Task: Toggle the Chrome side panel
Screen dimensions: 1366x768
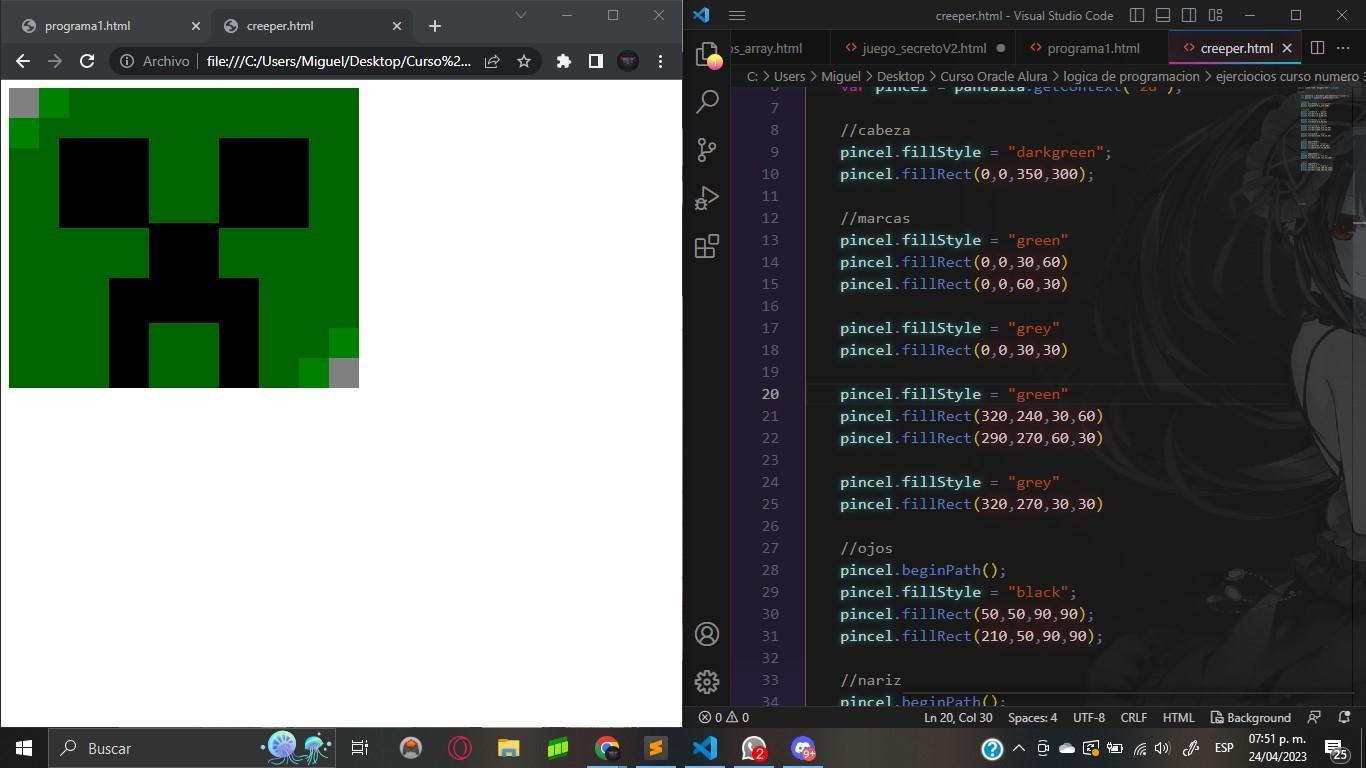Action: [x=596, y=61]
